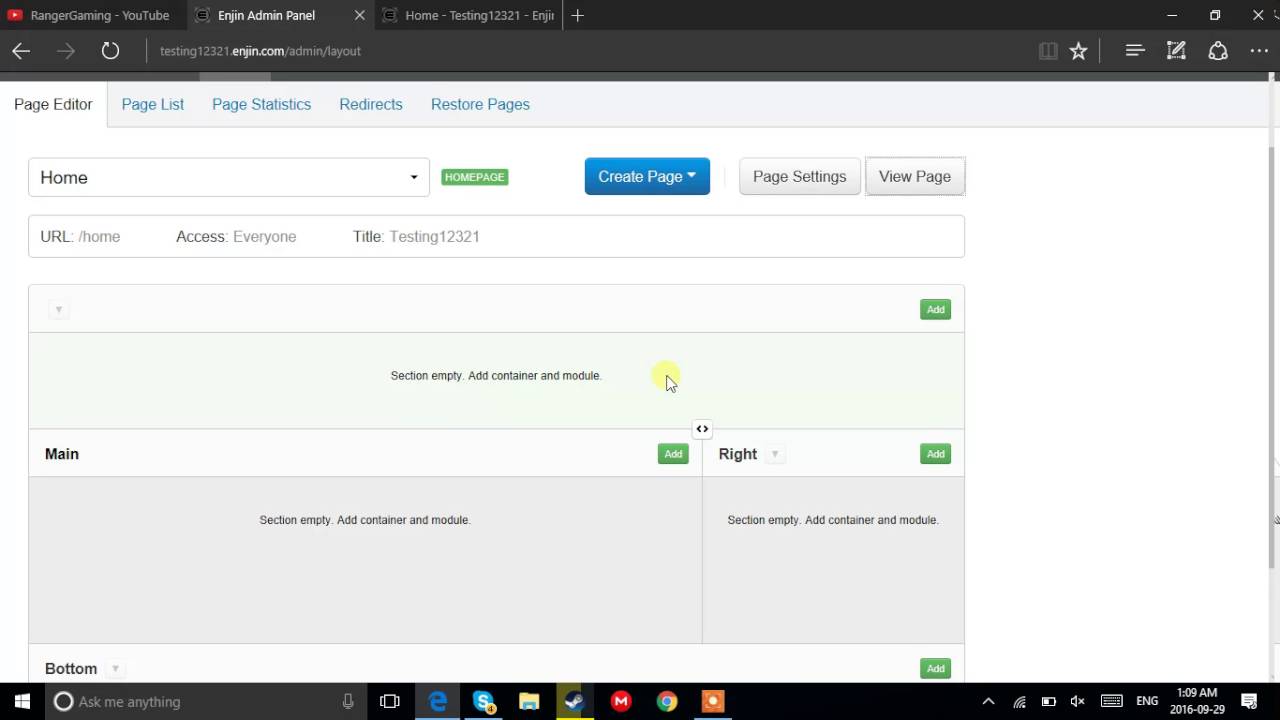Expand the Right section options arrow
1280x720 pixels.
[x=775, y=454]
